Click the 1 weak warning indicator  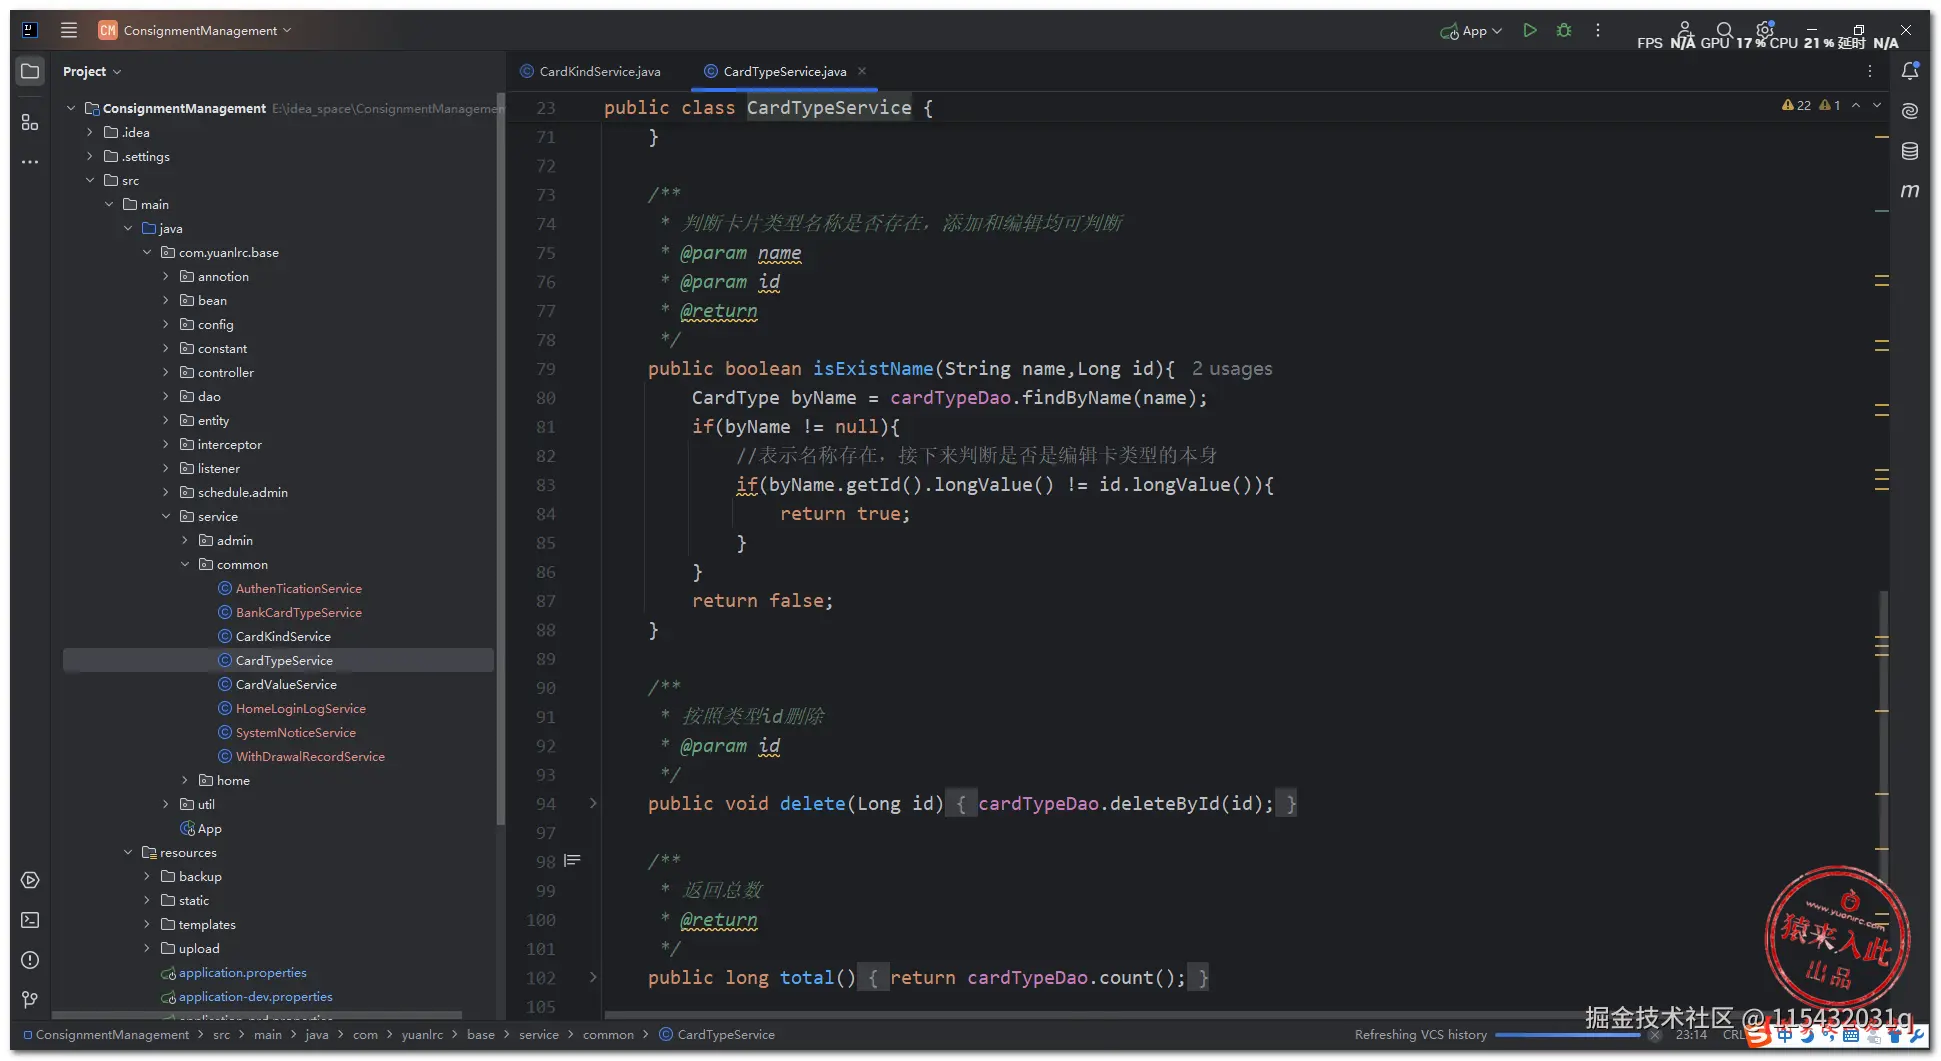1830,105
